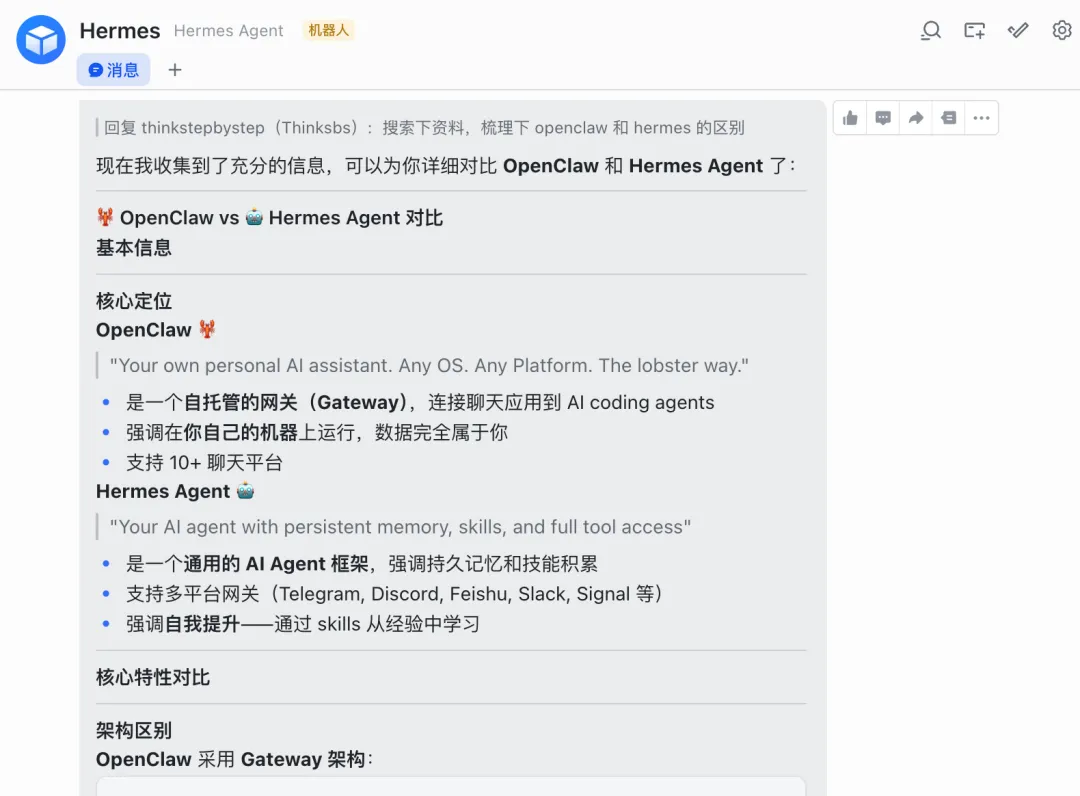Click quote 'Your AI agent with persistent memory'
Screen dimensions: 1080x796
pyautogui.click(x=400, y=527)
